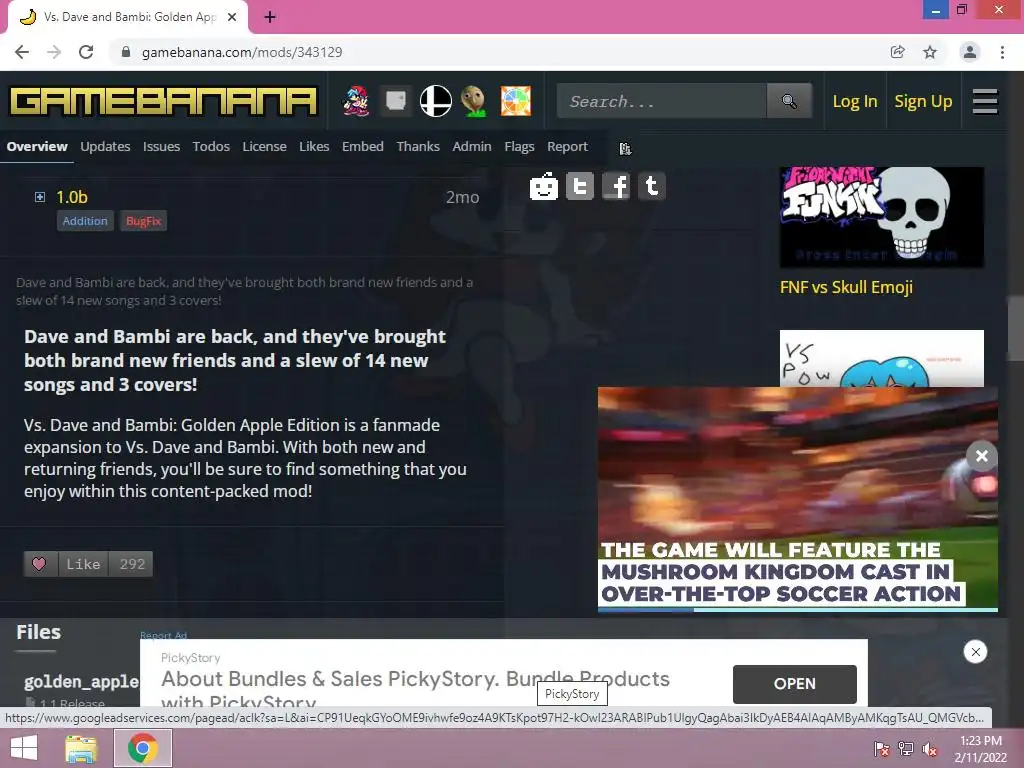Click the browser address bar
The width and height of the screenshot is (1024, 768).
(503, 52)
